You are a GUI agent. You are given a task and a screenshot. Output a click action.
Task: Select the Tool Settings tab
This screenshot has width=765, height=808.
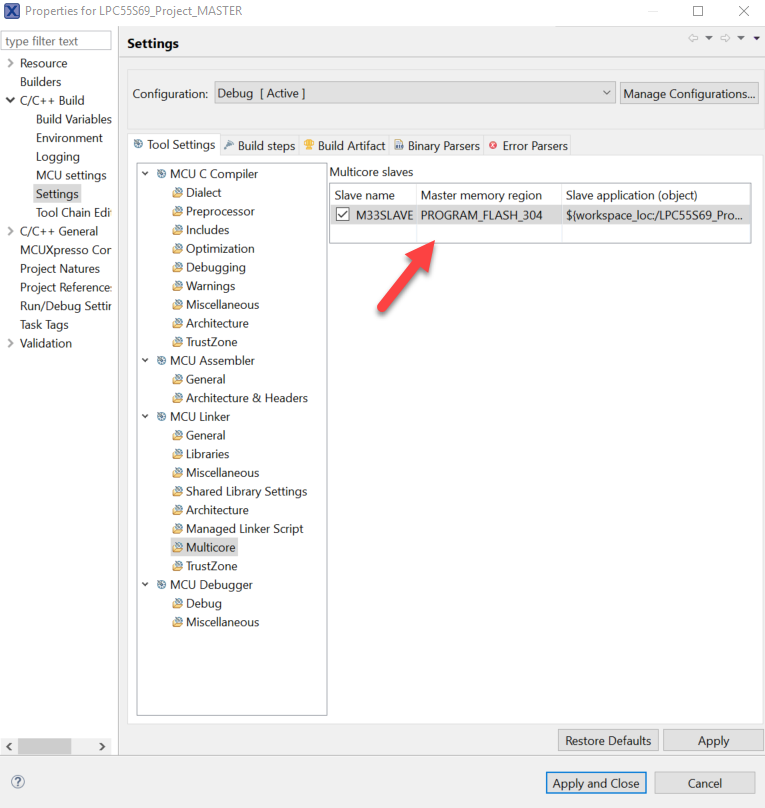point(174,145)
